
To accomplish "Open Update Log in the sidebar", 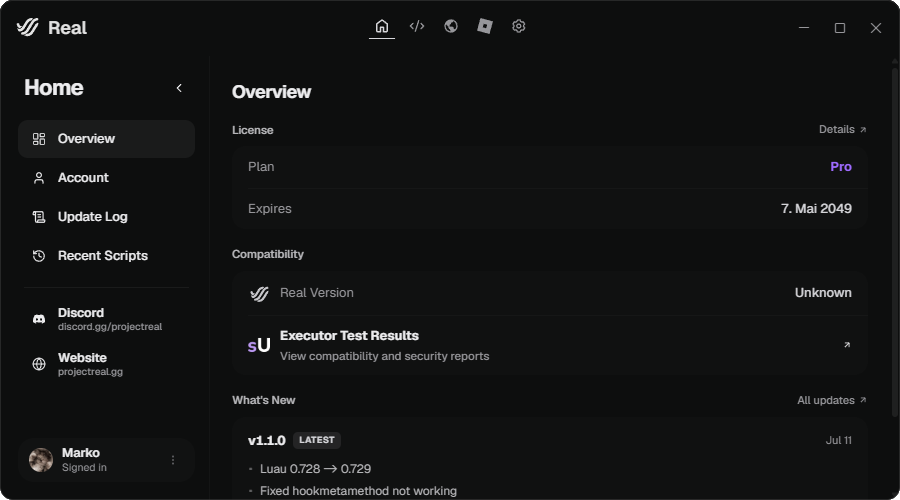I will [106, 217].
